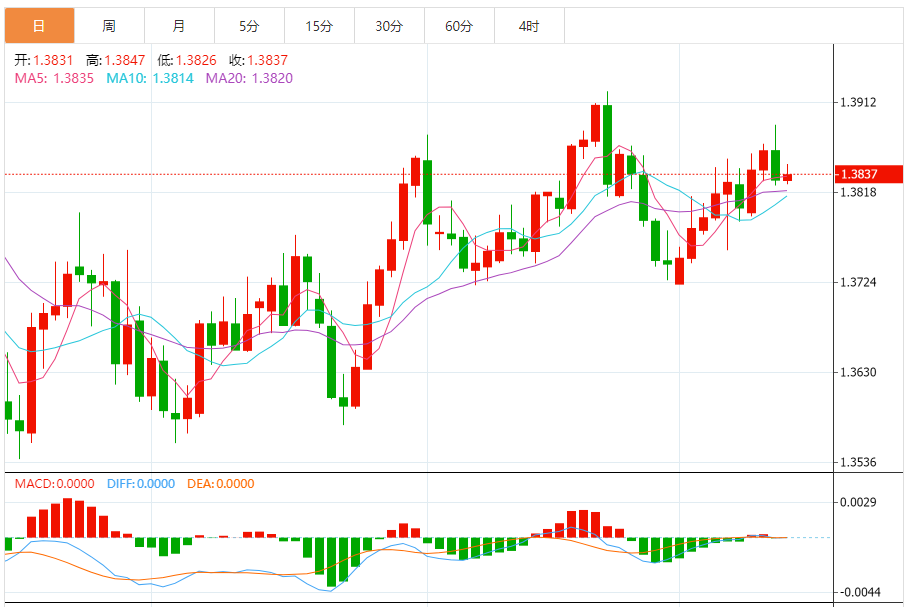Click the MA20: 1.3820 indicator label
The height and width of the screenshot is (607, 909).
point(249,78)
